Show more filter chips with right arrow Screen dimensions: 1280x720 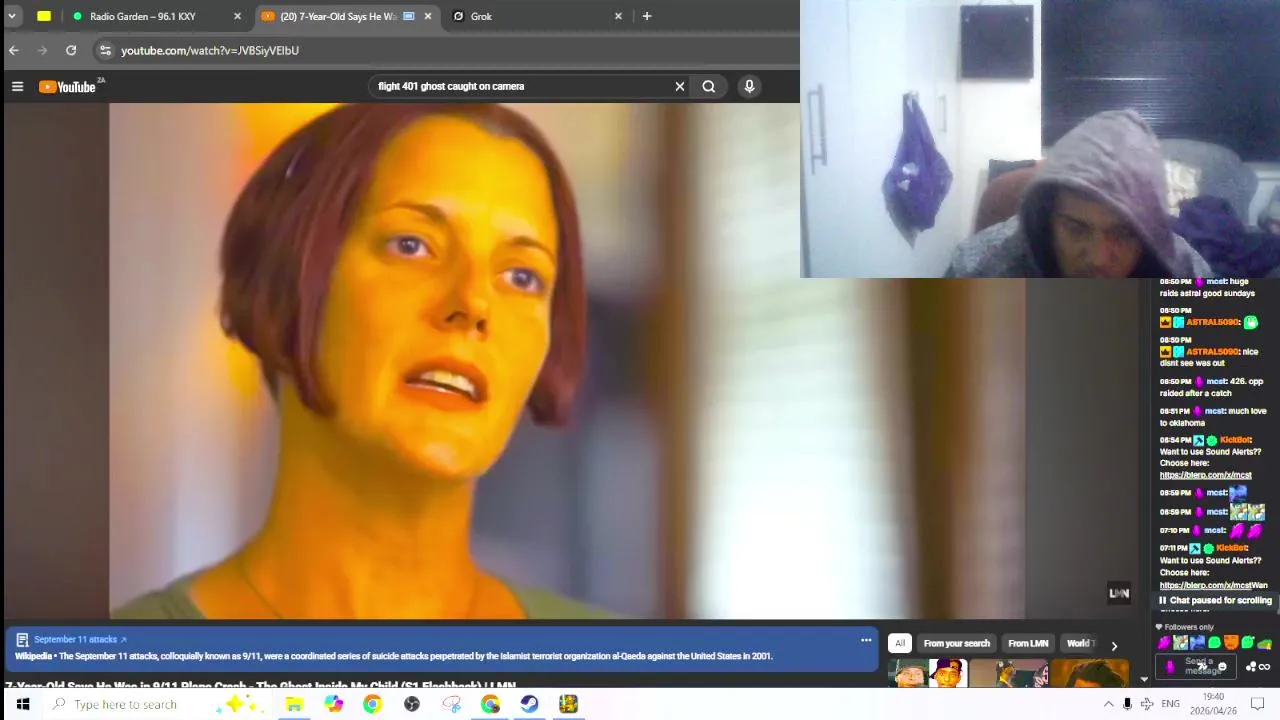point(1114,646)
